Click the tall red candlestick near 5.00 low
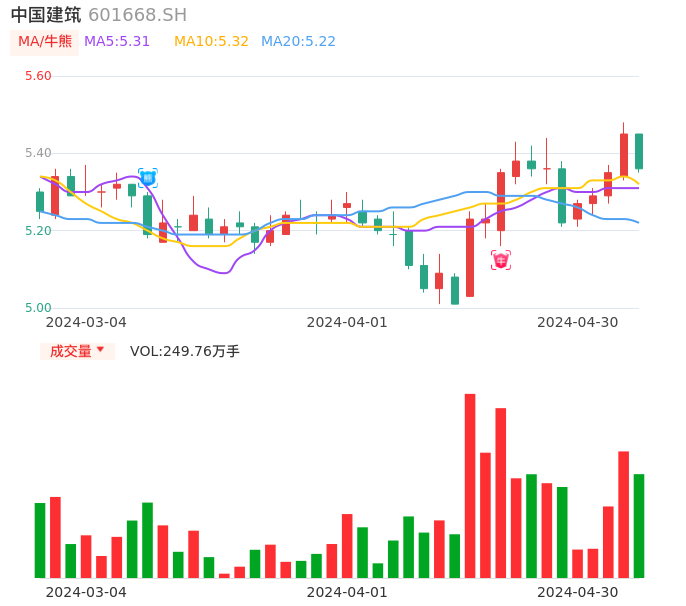686x606 pixels. (x=470, y=258)
